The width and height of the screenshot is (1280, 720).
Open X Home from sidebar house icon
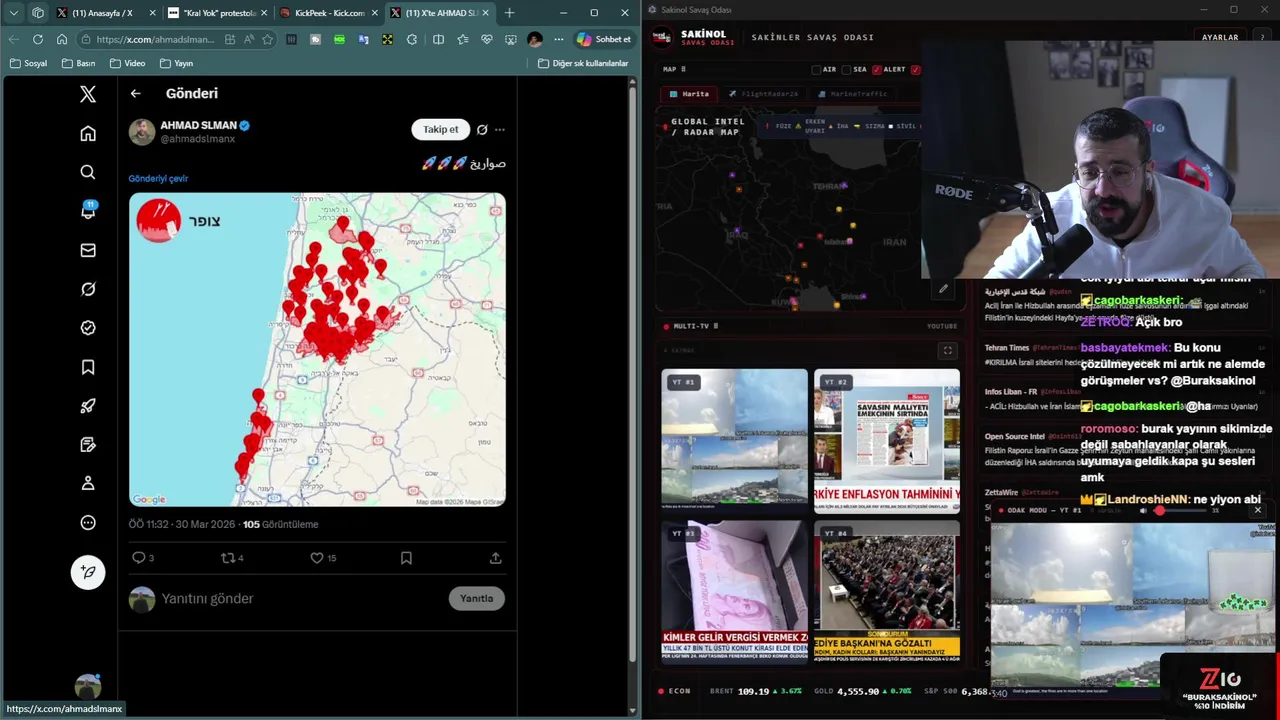coord(88,133)
